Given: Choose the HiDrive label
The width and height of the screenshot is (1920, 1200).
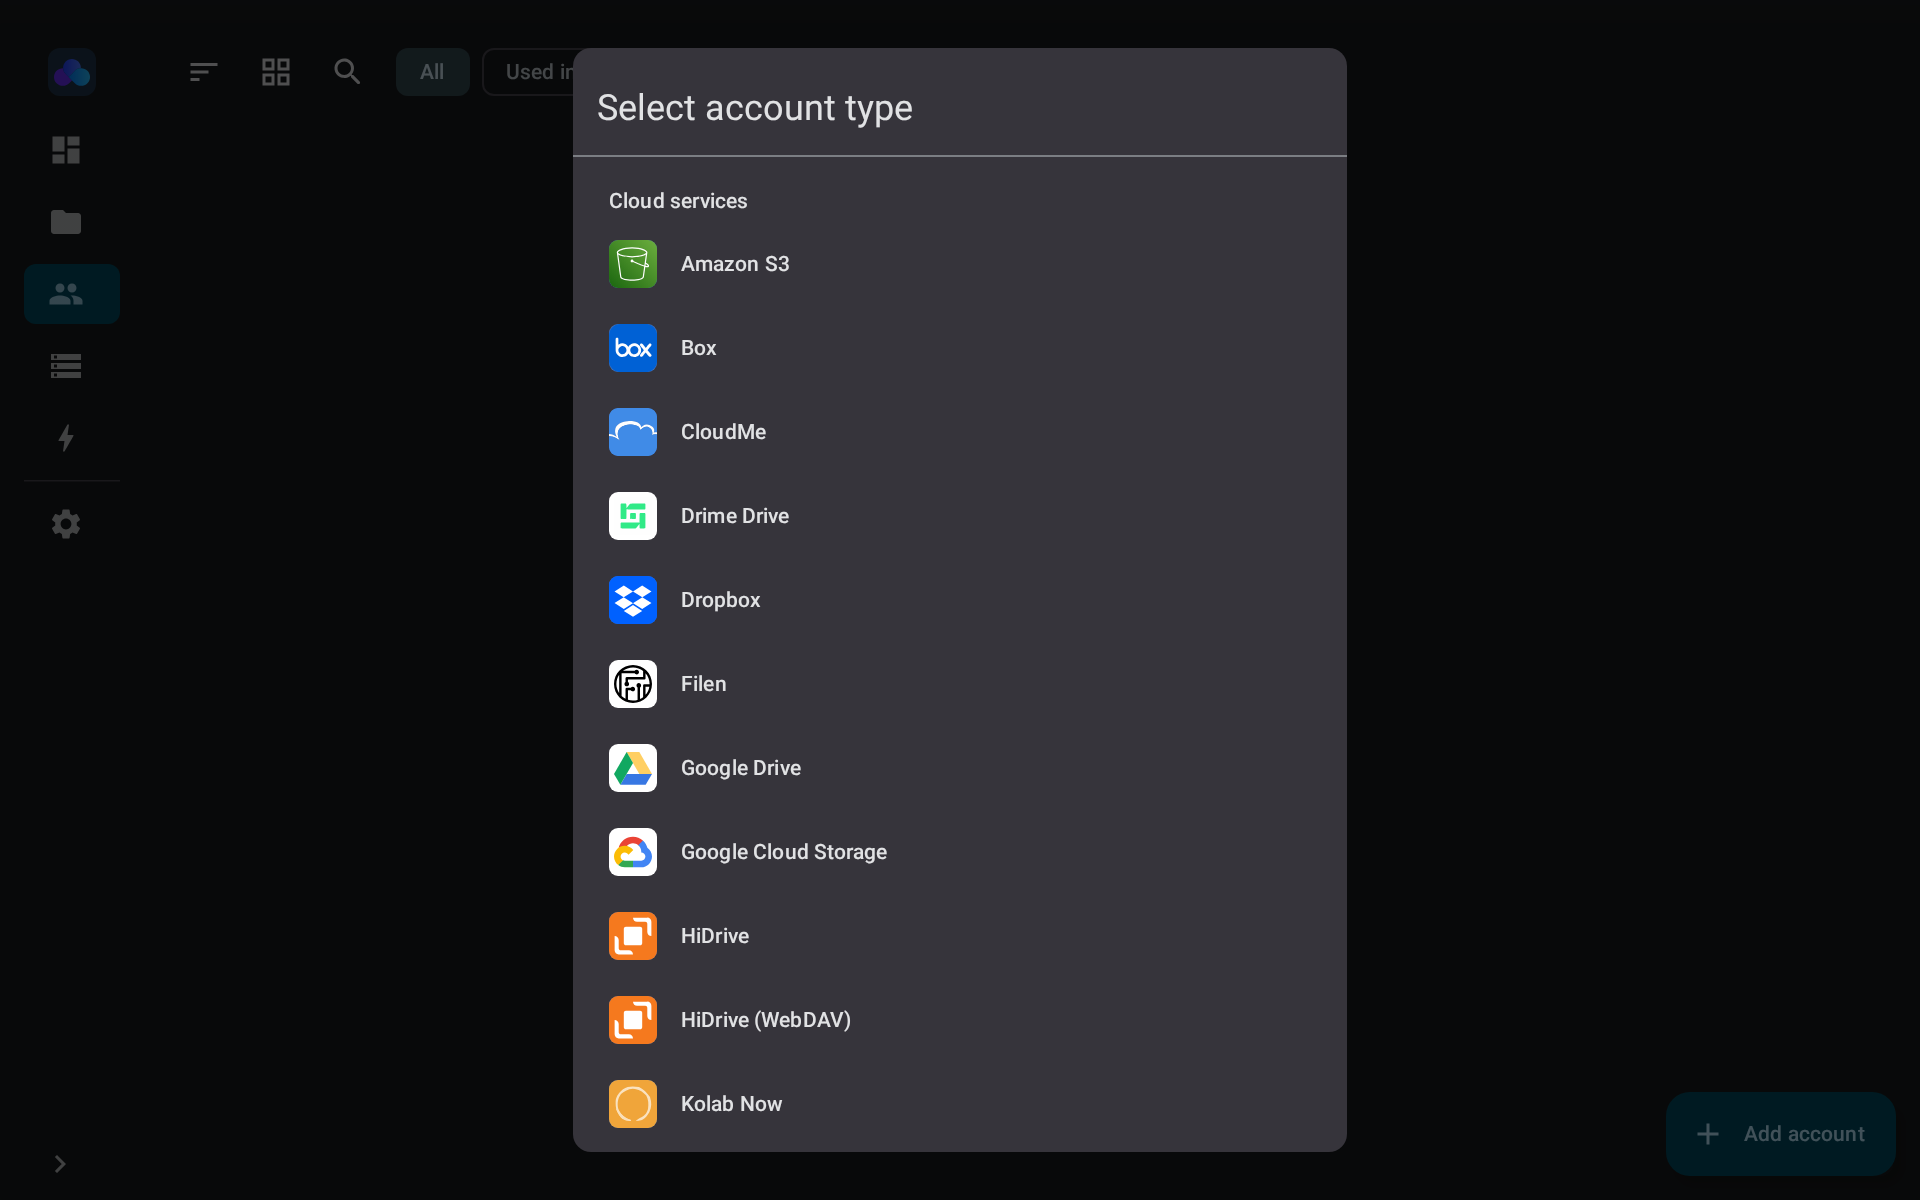Looking at the screenshot, I should tap(715, 936).
